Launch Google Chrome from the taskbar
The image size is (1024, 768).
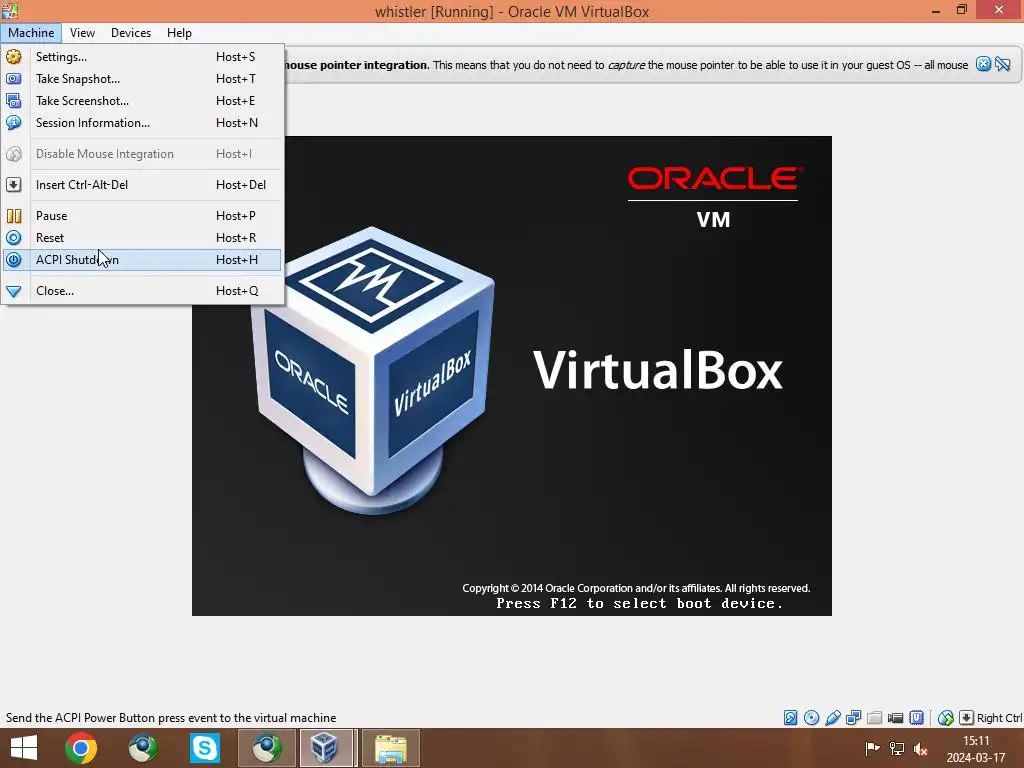pos(81,748)
